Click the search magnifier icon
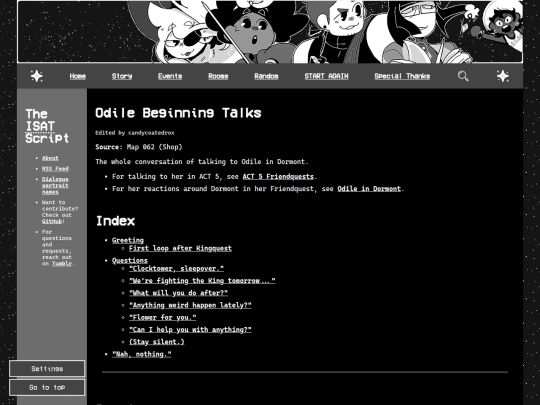This screenshot has height=405, width=540. click(x=463, y=76)
